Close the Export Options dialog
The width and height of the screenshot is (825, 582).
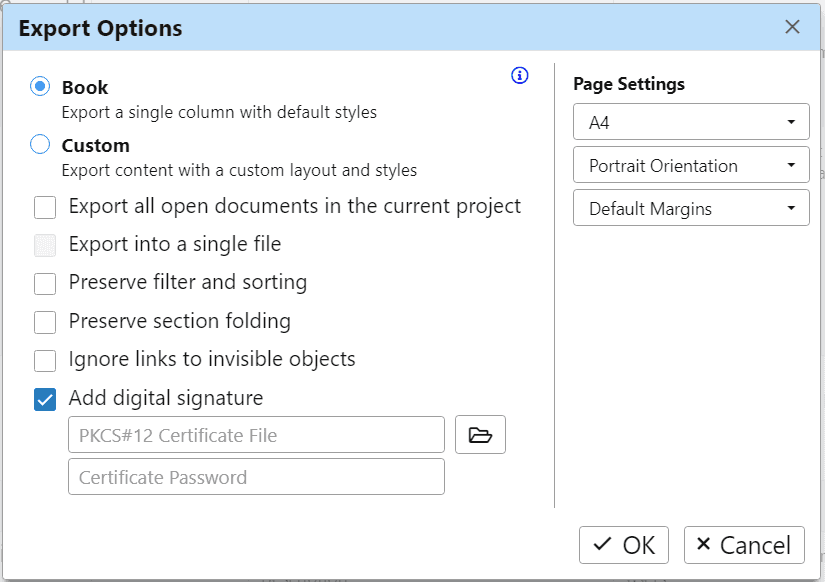(793, 27)
